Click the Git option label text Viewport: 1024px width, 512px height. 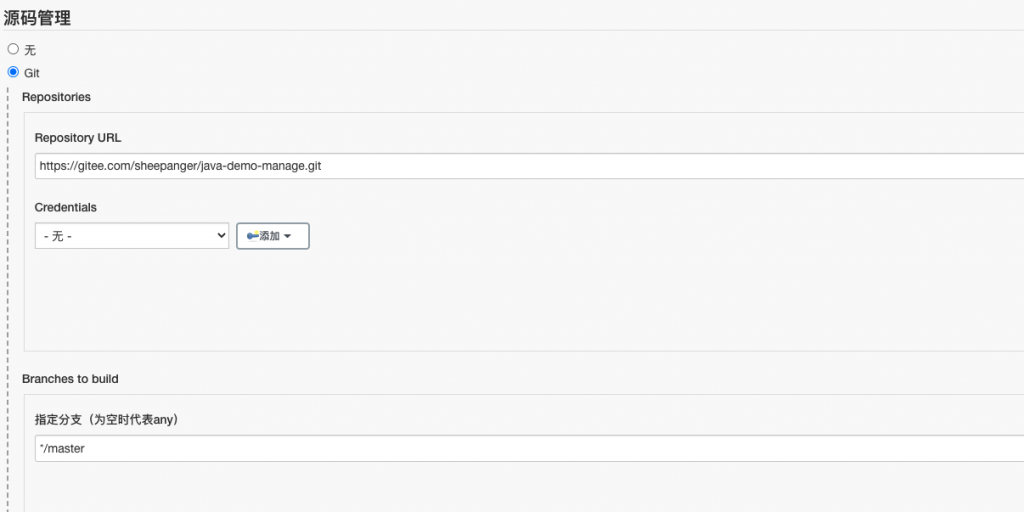(x=32, y=73)
